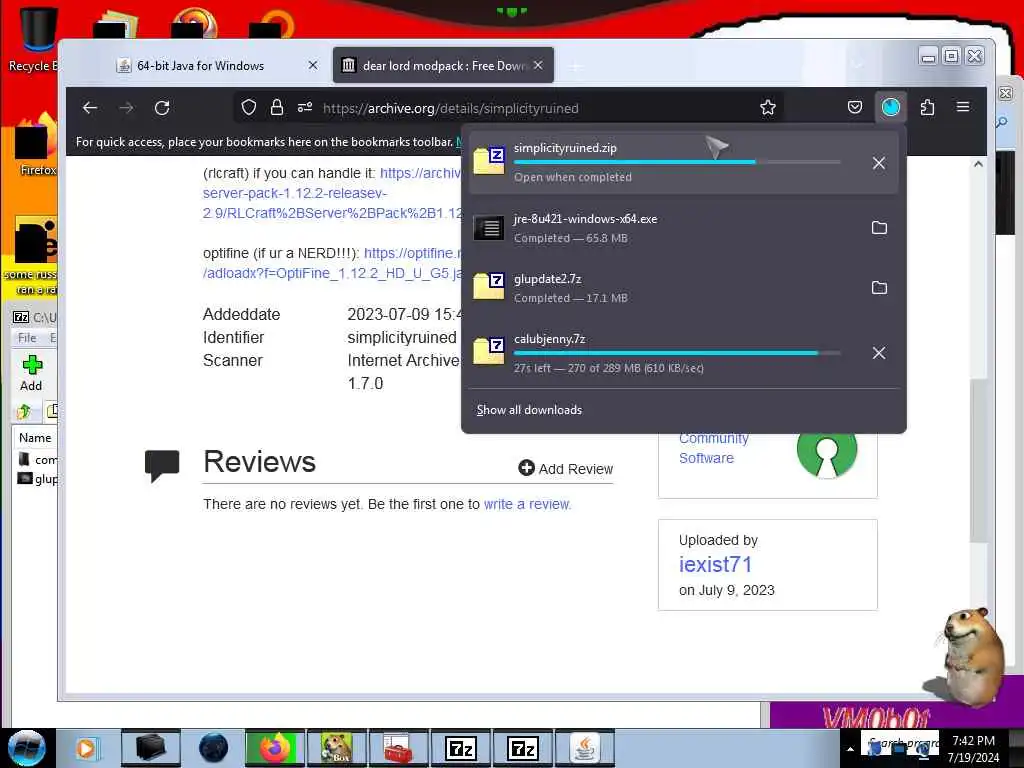Show glupdate2.7z in its folder
The image size is (1024, 768).
pos(879,288)
